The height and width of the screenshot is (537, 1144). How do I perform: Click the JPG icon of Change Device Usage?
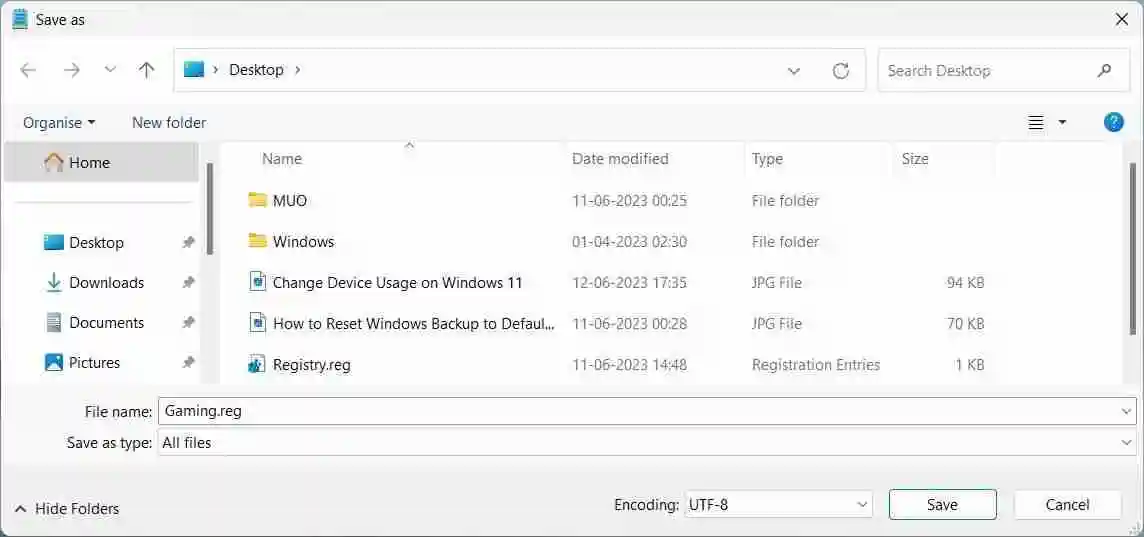pyautogui.click(x=257, y=282)
